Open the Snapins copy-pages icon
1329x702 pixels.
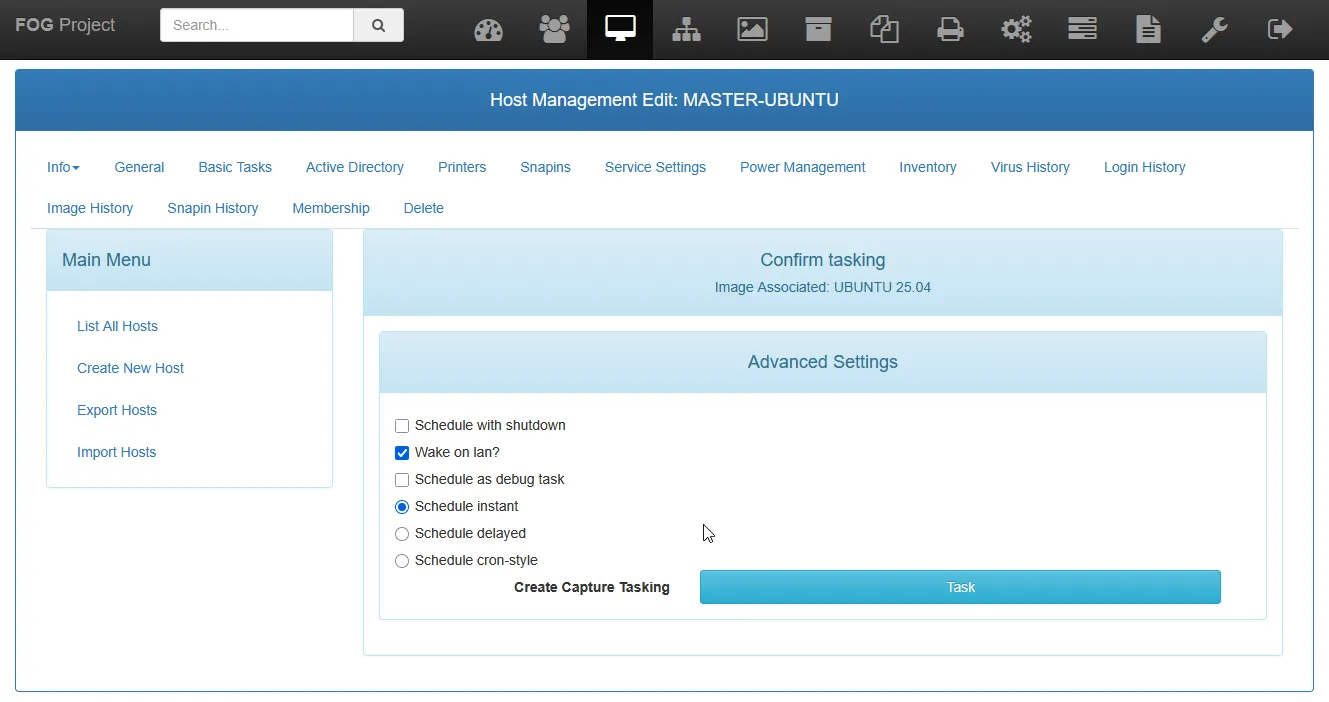tap(884, 30)
